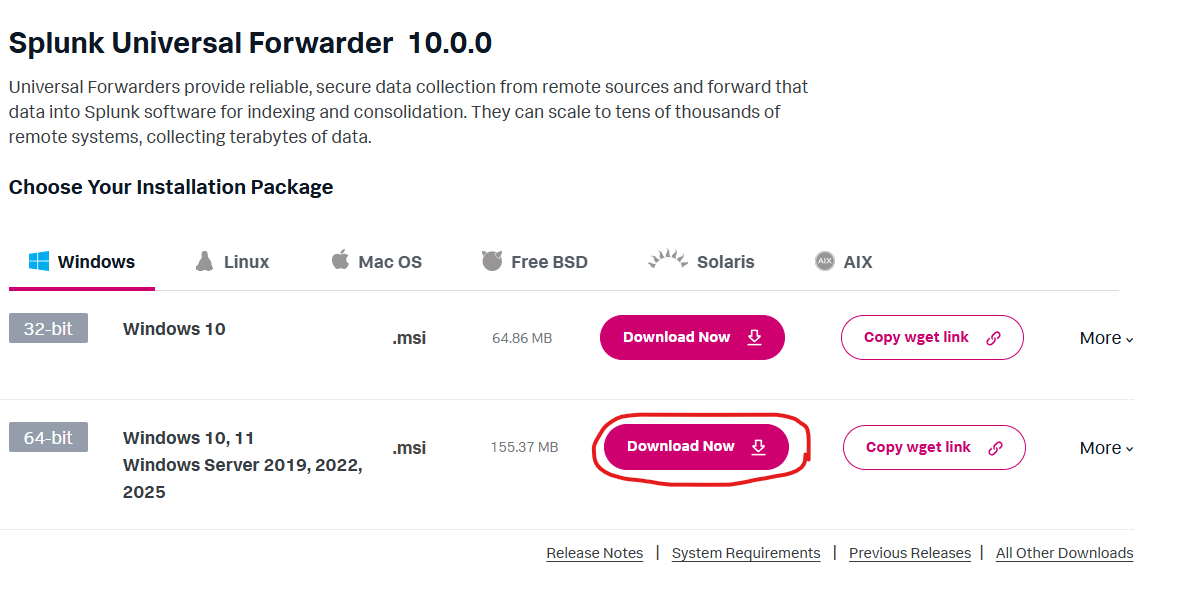Click the Mac OS apple icon
The width and height of the screenshot is (1185, 592).
[340, 260]
